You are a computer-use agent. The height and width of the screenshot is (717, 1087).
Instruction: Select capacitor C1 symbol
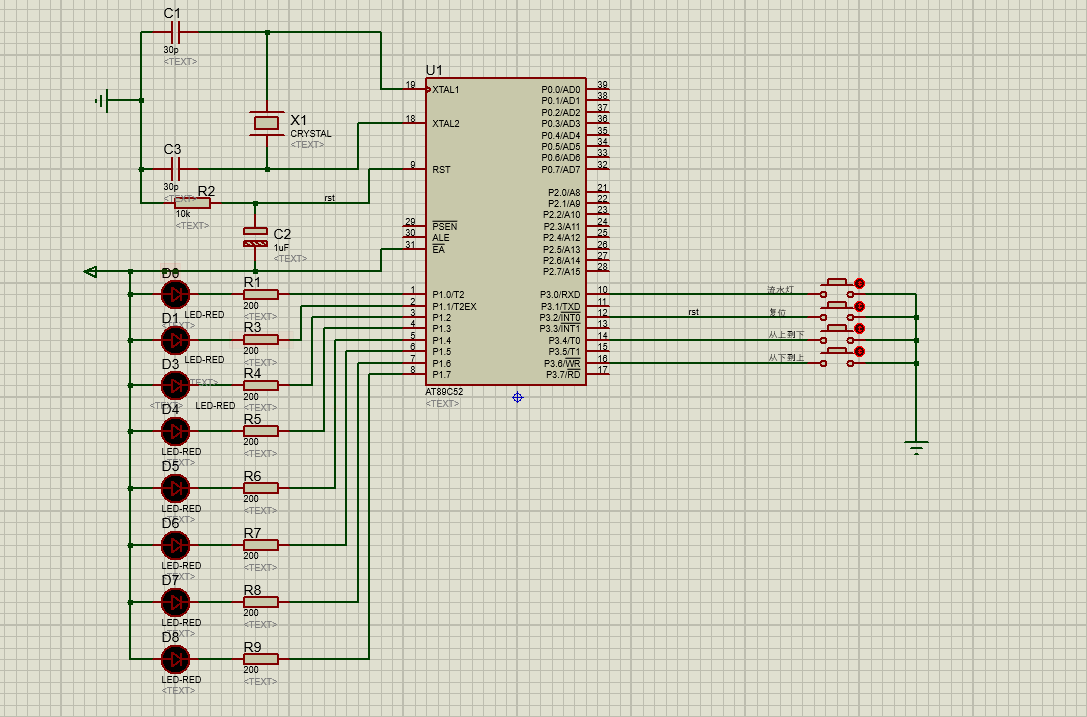(175, 32)
